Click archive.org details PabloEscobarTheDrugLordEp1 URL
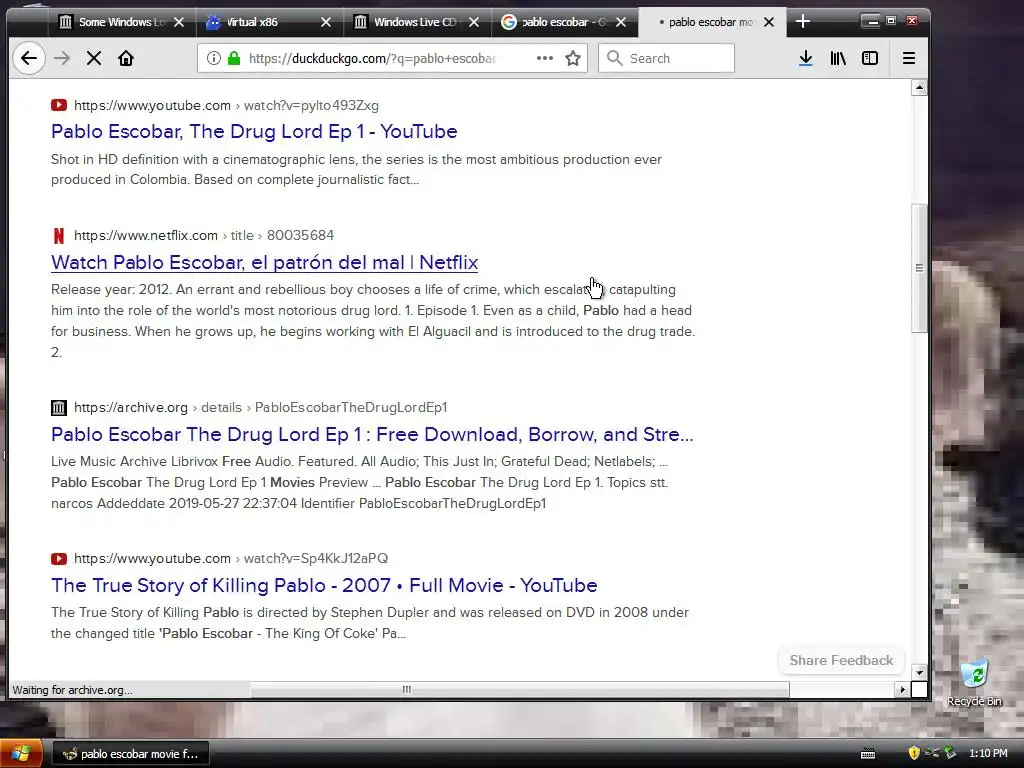 (261, 408)
